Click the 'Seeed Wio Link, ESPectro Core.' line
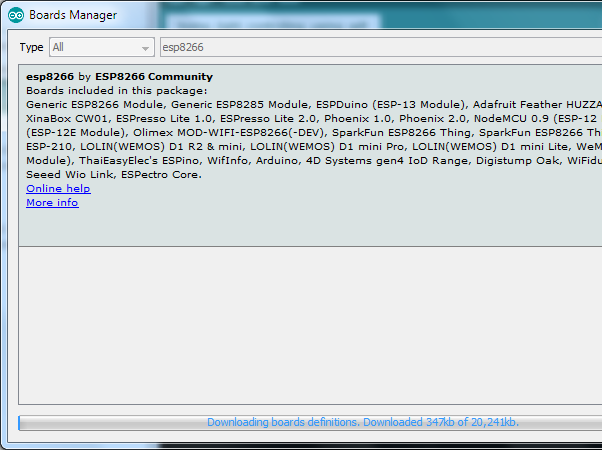The width and height of the screenshot is (602, 450). pos(114,175)
